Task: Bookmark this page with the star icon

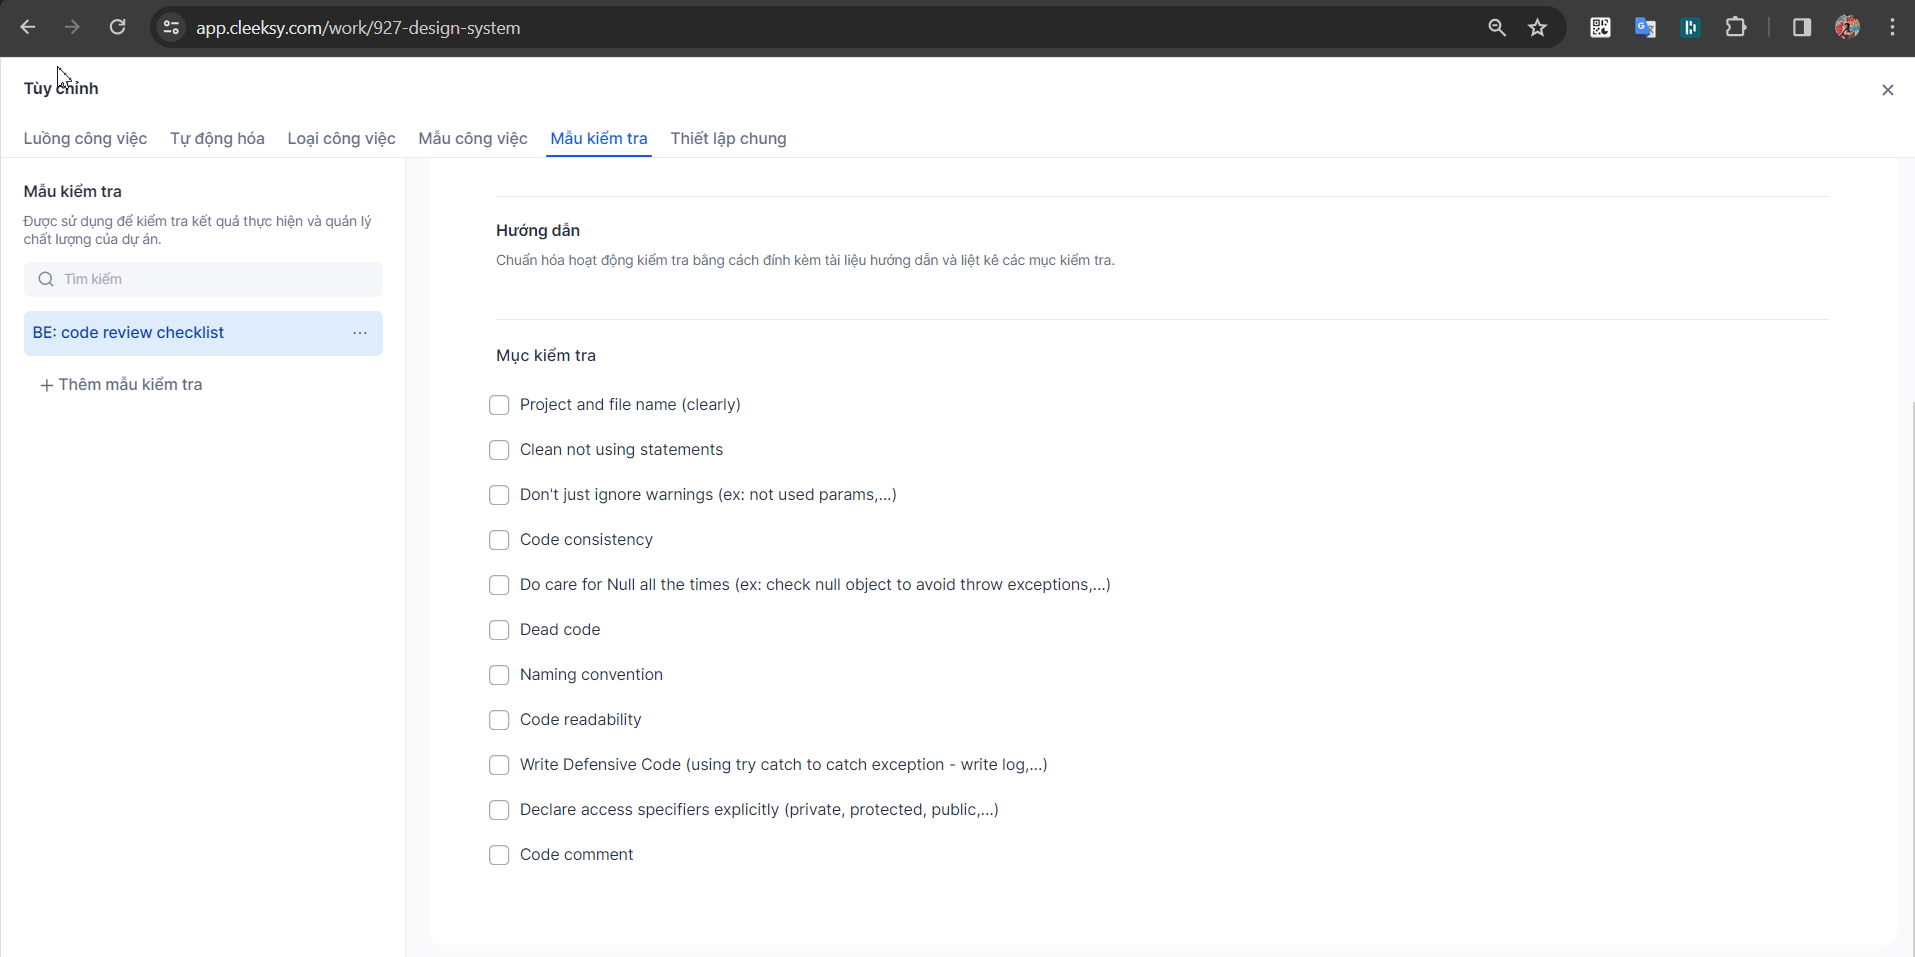Action: 1537,27
